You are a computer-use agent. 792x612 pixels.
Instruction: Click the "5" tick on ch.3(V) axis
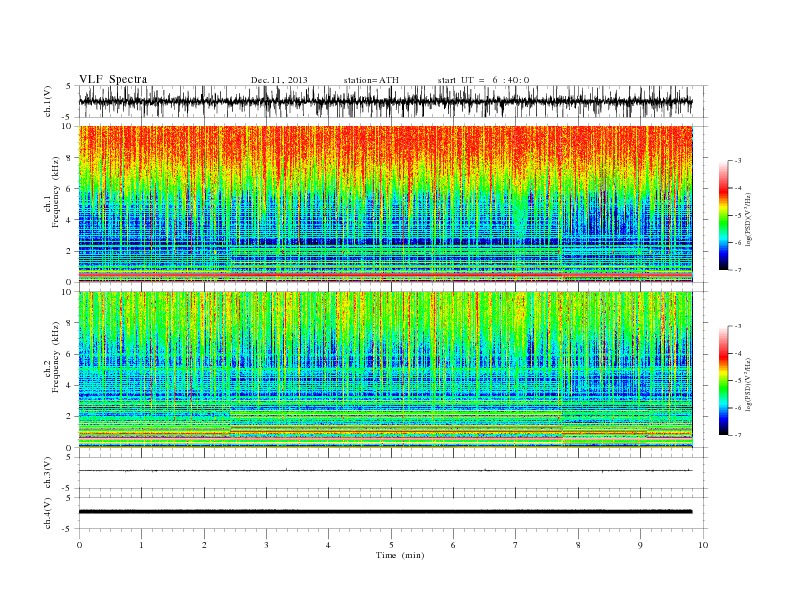pos(69,457)
